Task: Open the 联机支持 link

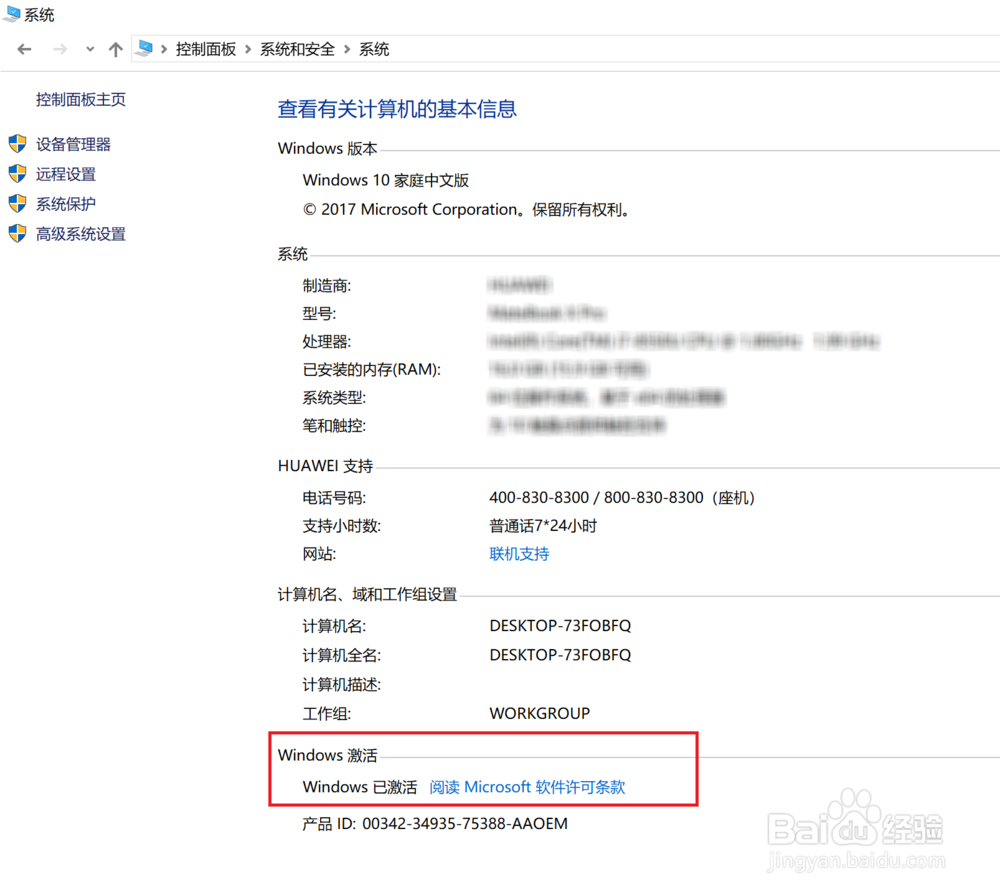Action: (x=519, y=553)
